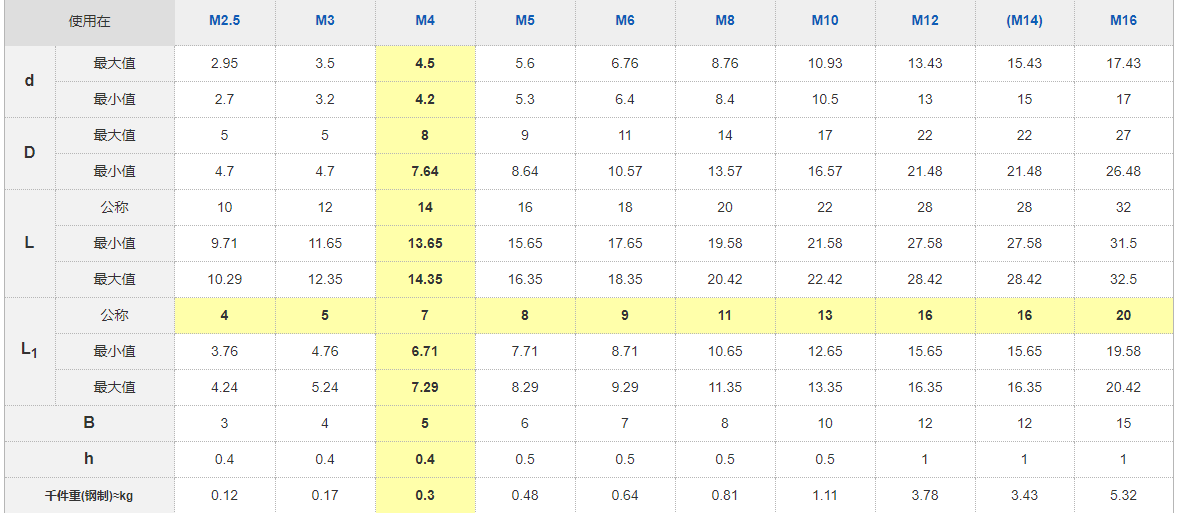Open the M12 column header link
This screenshot has width=1195, height=513.
tap(925, 21)
